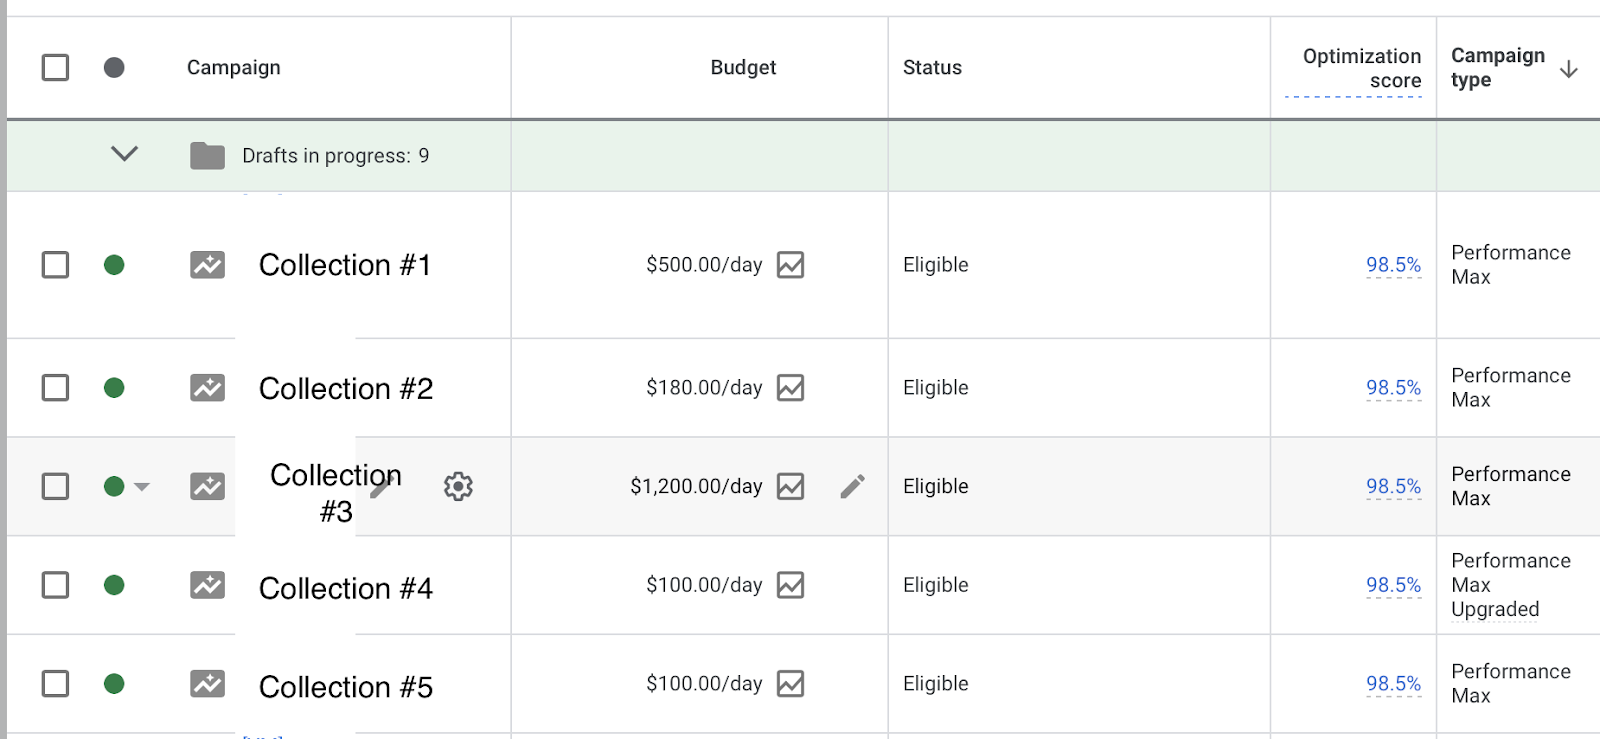Screen dimensions: 1600x739
Task: Open the settings gear for Collection #3
Action: [458, 487]
